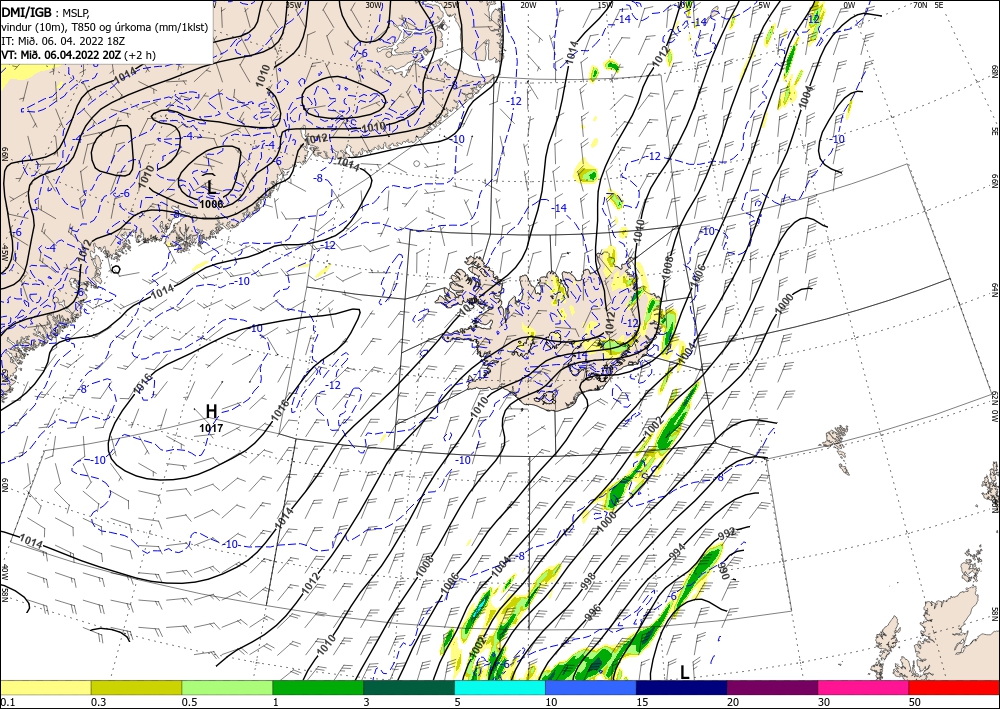Image resolution: width=1000 pixels, height=709 pixels.
Task: Click the '0W' longitude label at the top
Action: [x=849, y=5]
